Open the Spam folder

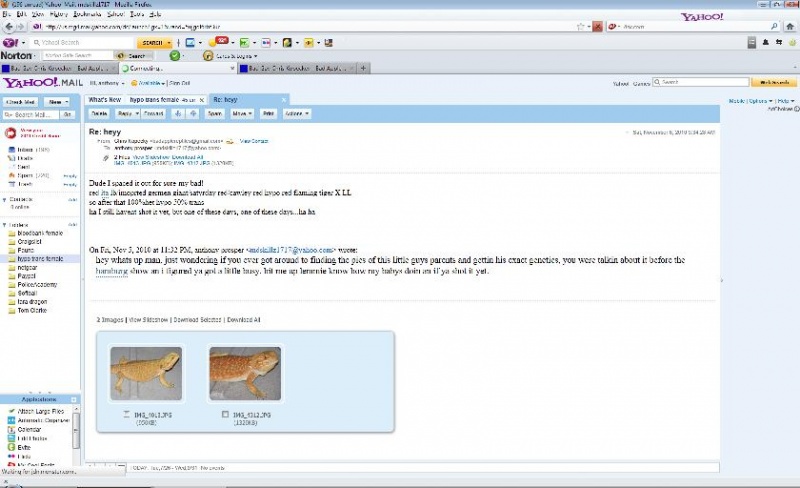point(24,176)
